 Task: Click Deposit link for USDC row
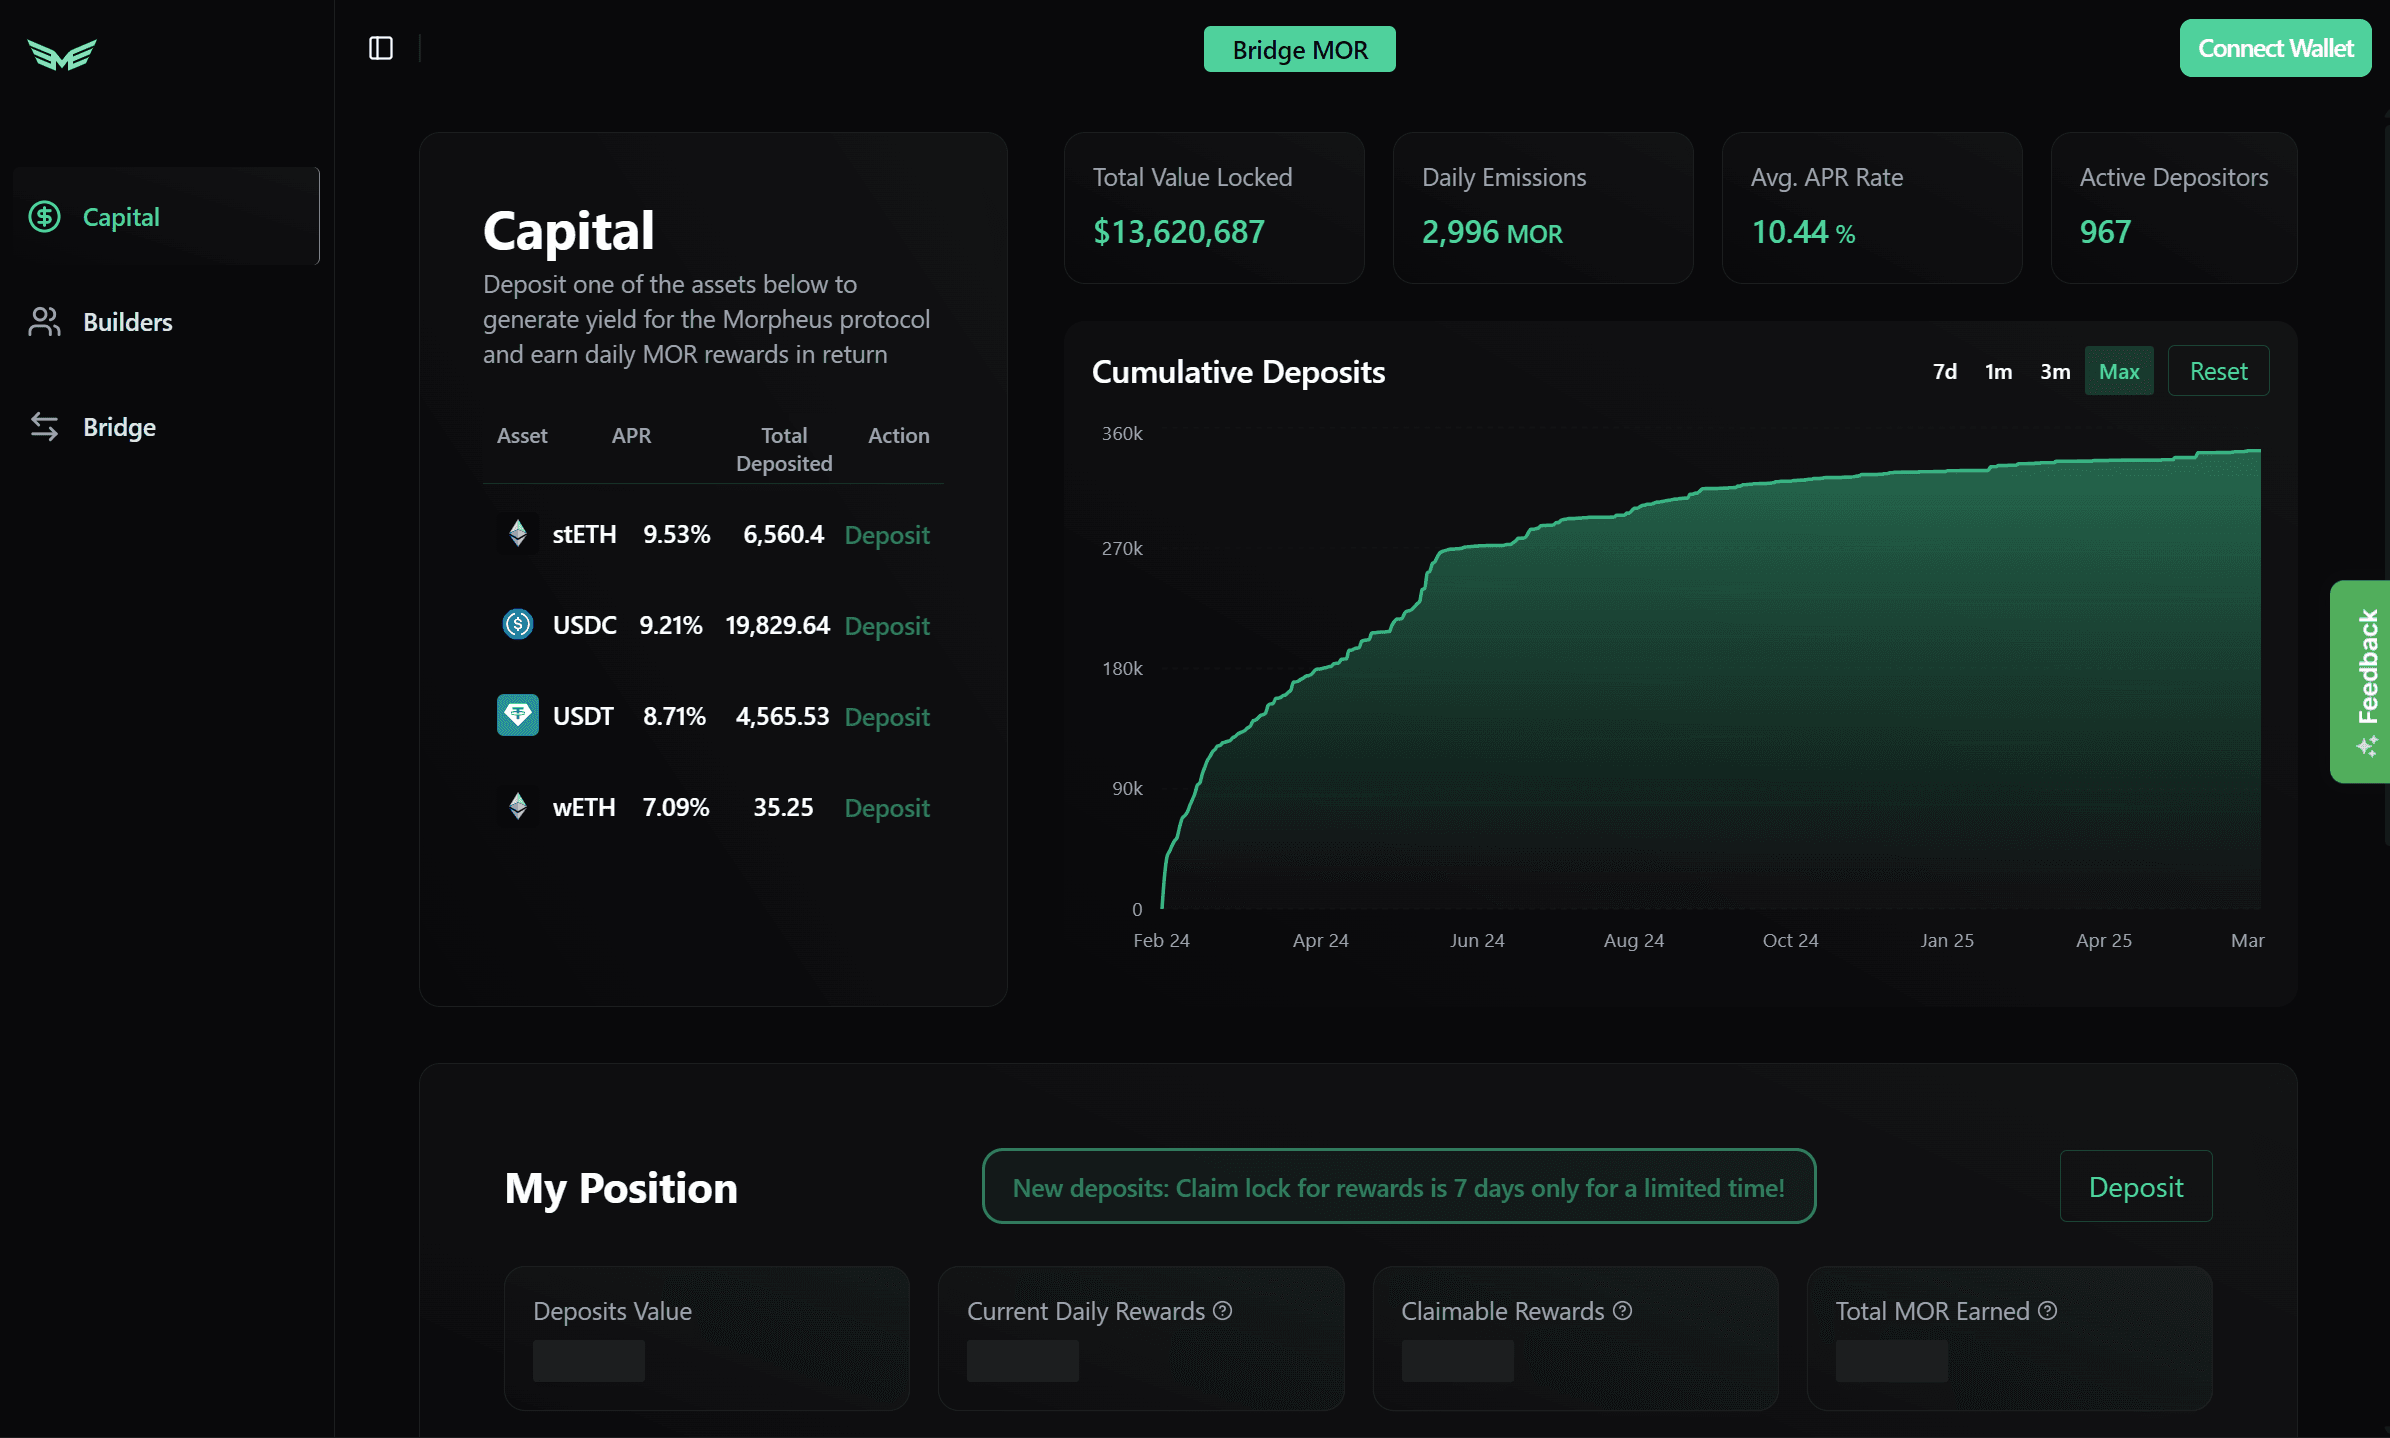coord(887,626)
